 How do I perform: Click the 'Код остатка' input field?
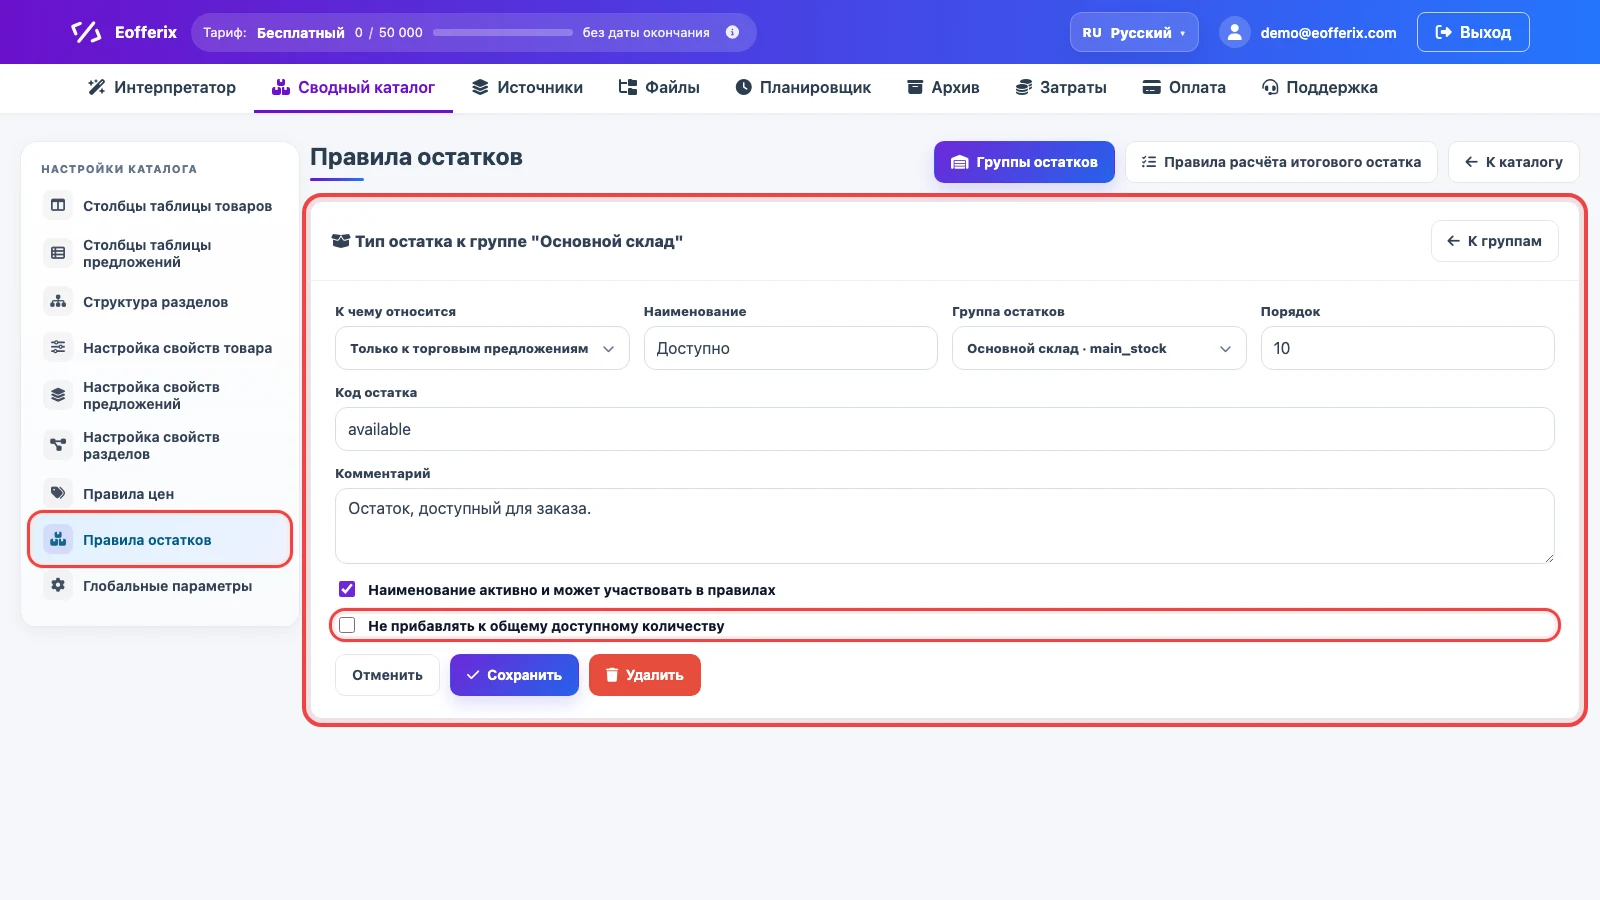pos(945,429)
